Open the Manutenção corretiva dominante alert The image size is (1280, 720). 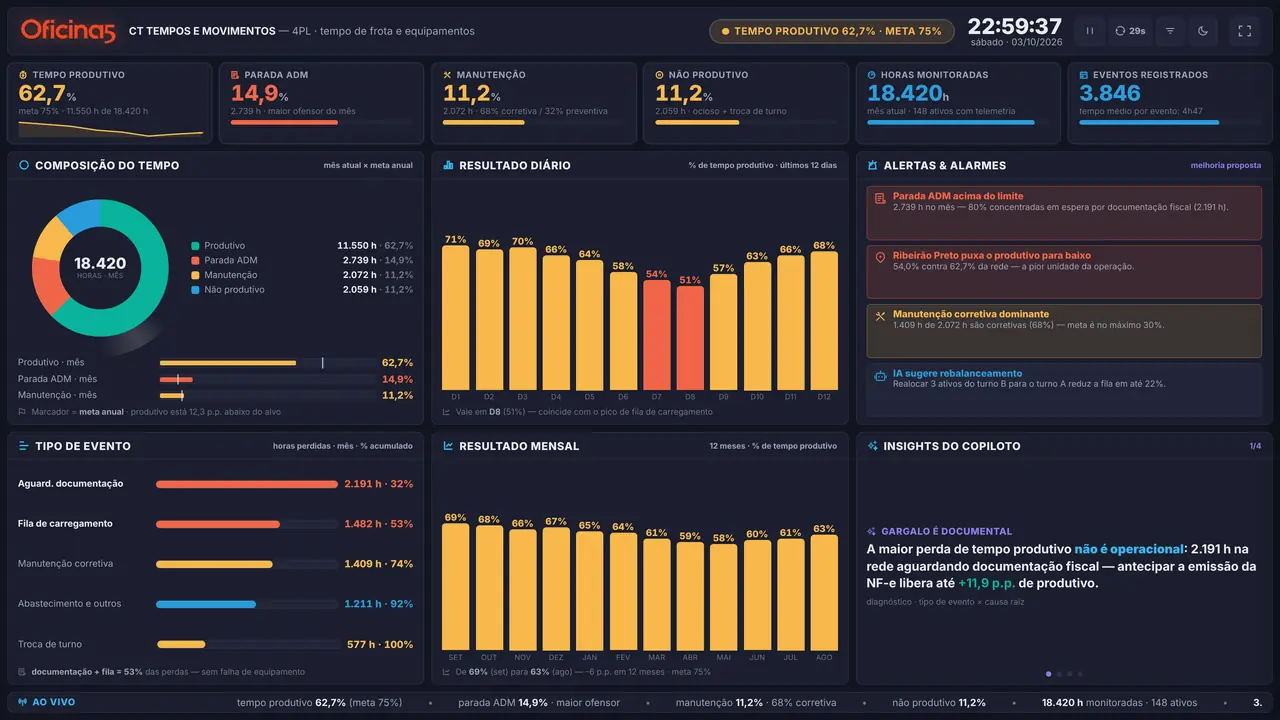pyautogui.click(x=1064, y=331)
